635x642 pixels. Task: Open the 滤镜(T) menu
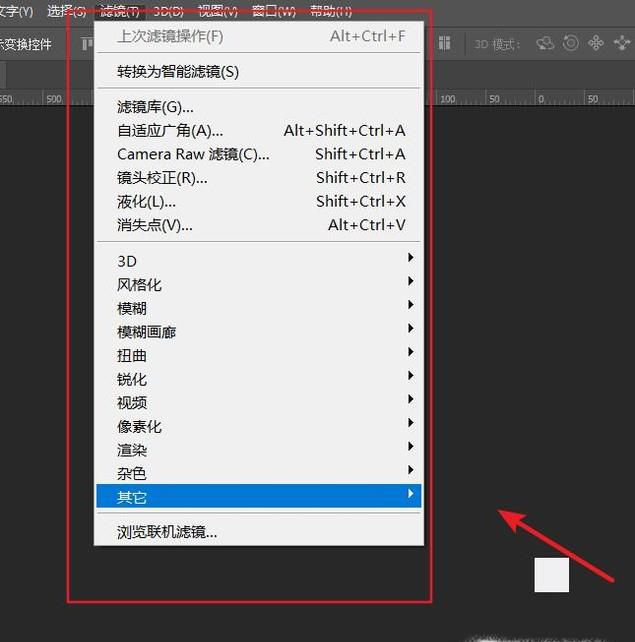pyautogui.click(x=120, y=11)
